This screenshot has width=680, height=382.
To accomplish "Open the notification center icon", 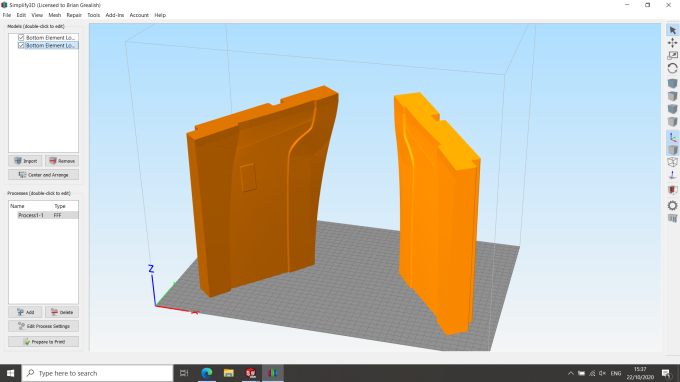I will [x=667, y=373].
